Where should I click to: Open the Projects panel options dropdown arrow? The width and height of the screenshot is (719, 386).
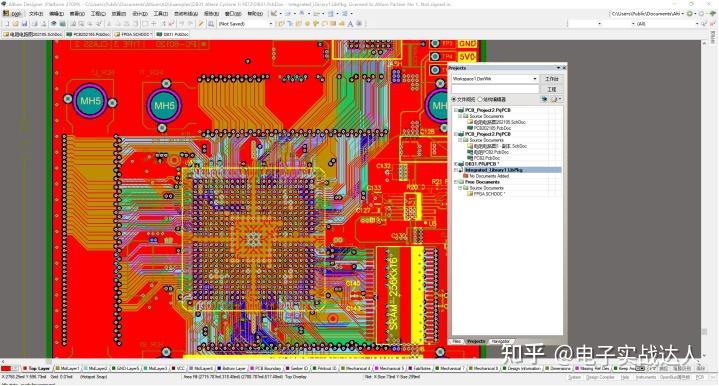click(559, 68)
